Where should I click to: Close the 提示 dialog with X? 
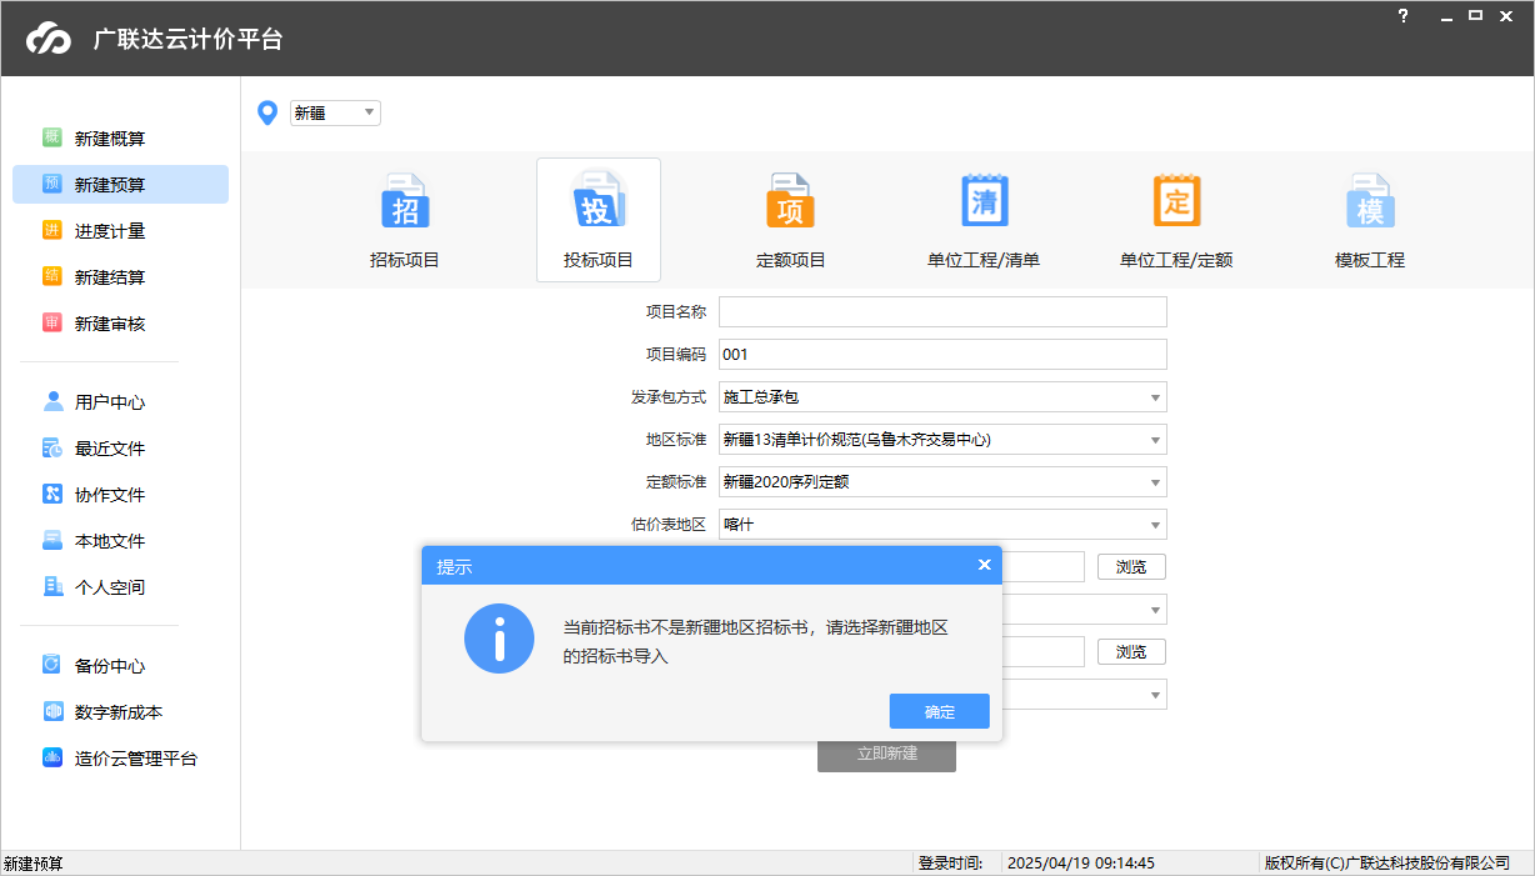(984, 565)
